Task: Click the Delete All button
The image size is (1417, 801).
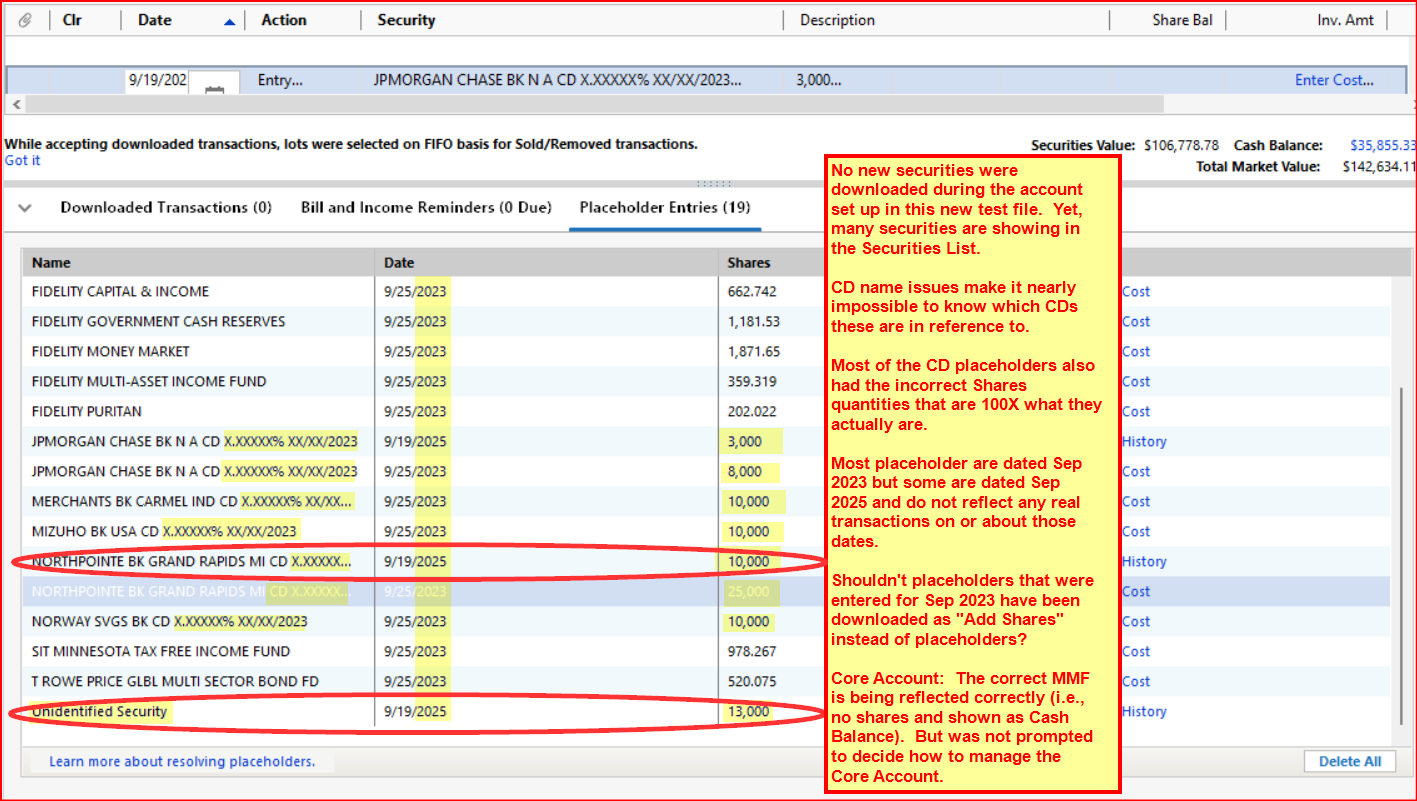Action: point(1350,762)
